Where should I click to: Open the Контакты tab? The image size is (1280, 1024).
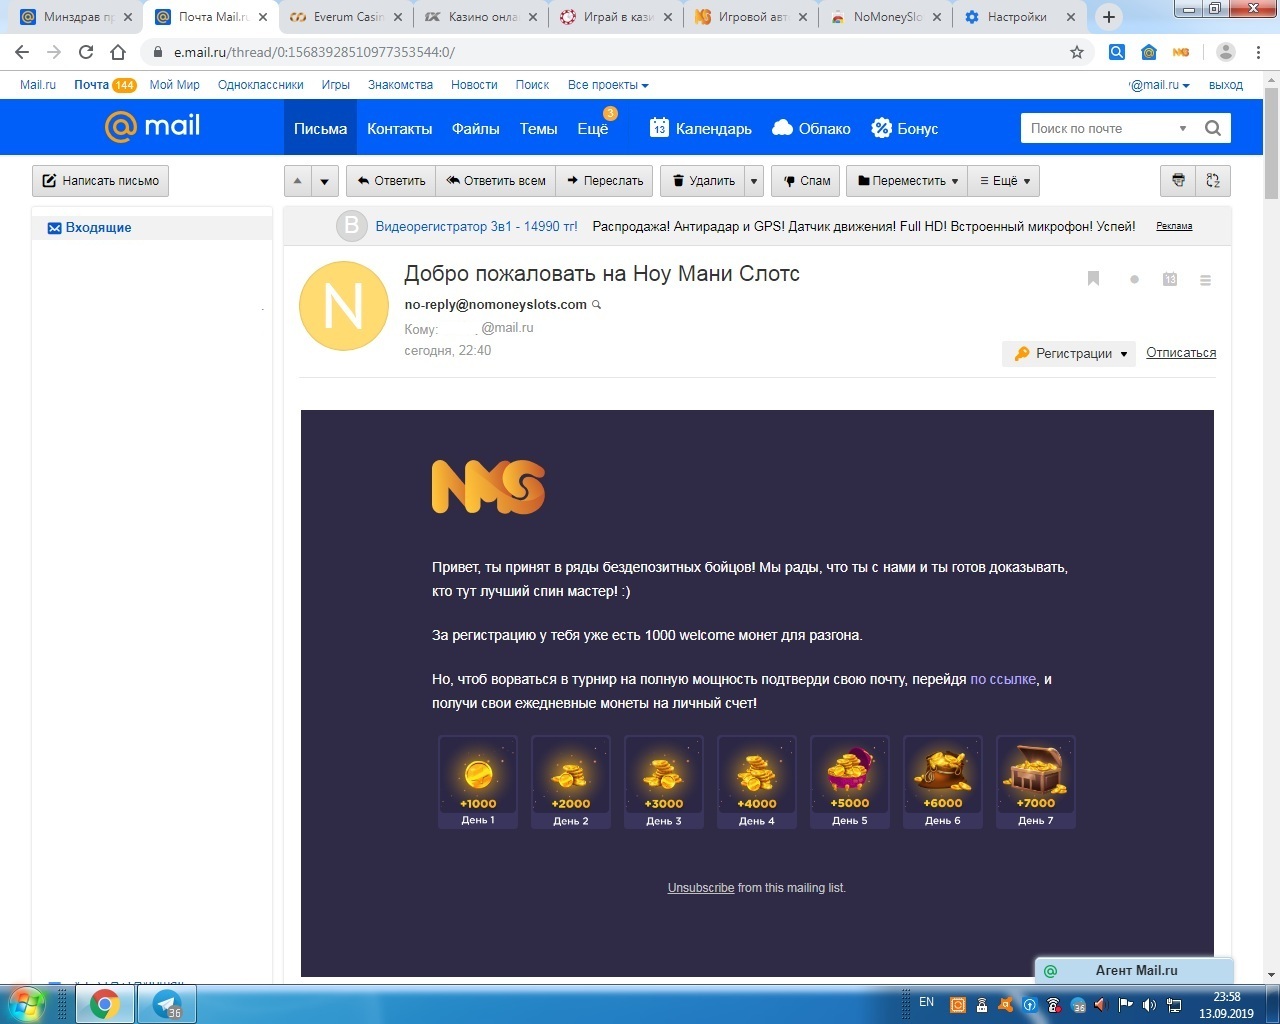(400, 128)
